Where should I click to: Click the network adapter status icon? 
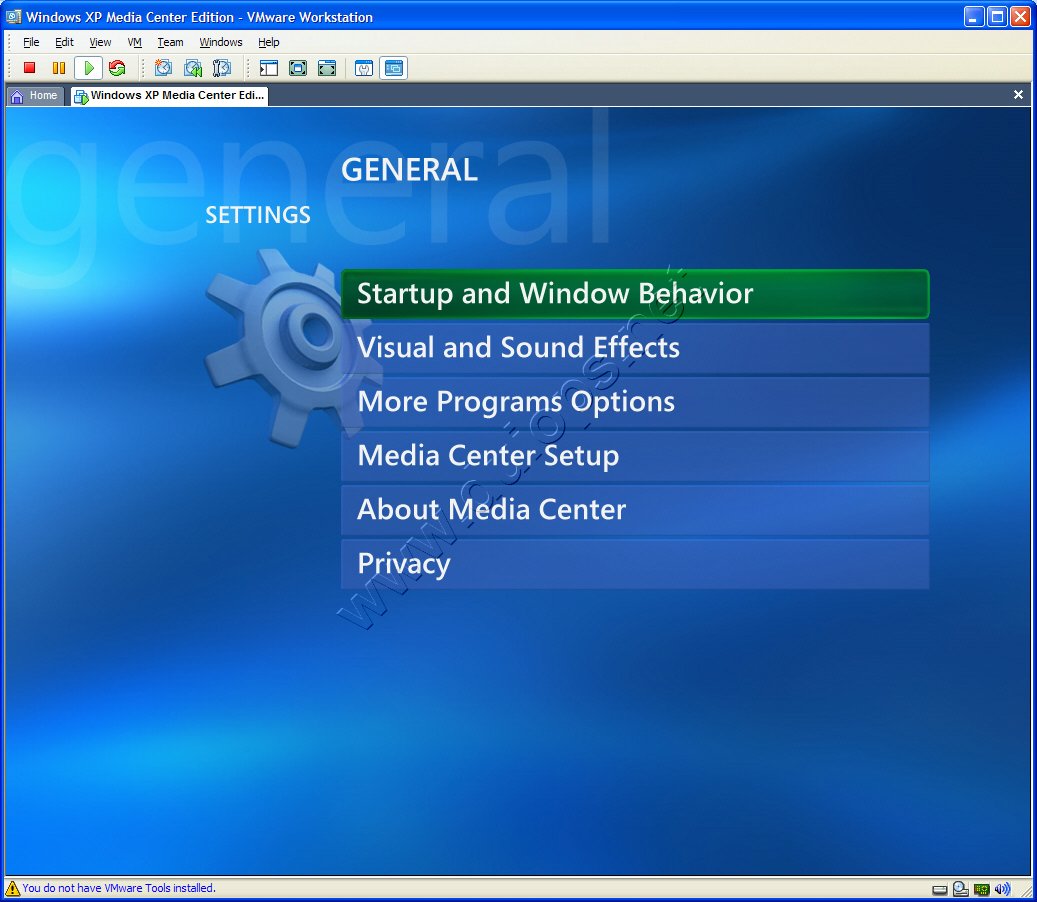[981, 889]
